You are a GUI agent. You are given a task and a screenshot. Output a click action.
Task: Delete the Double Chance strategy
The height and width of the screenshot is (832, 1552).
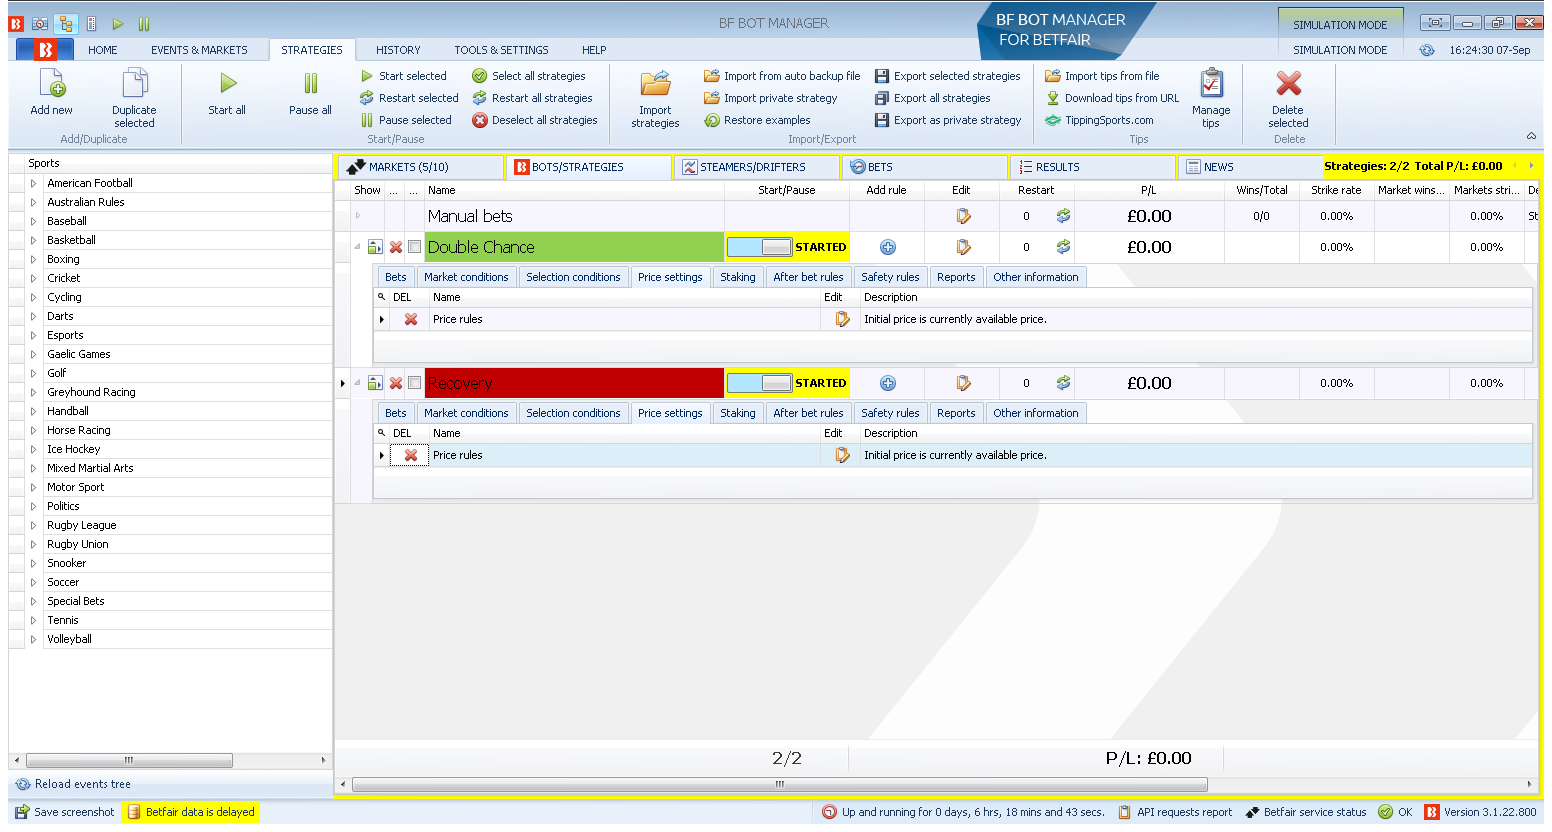click(396, 247)
